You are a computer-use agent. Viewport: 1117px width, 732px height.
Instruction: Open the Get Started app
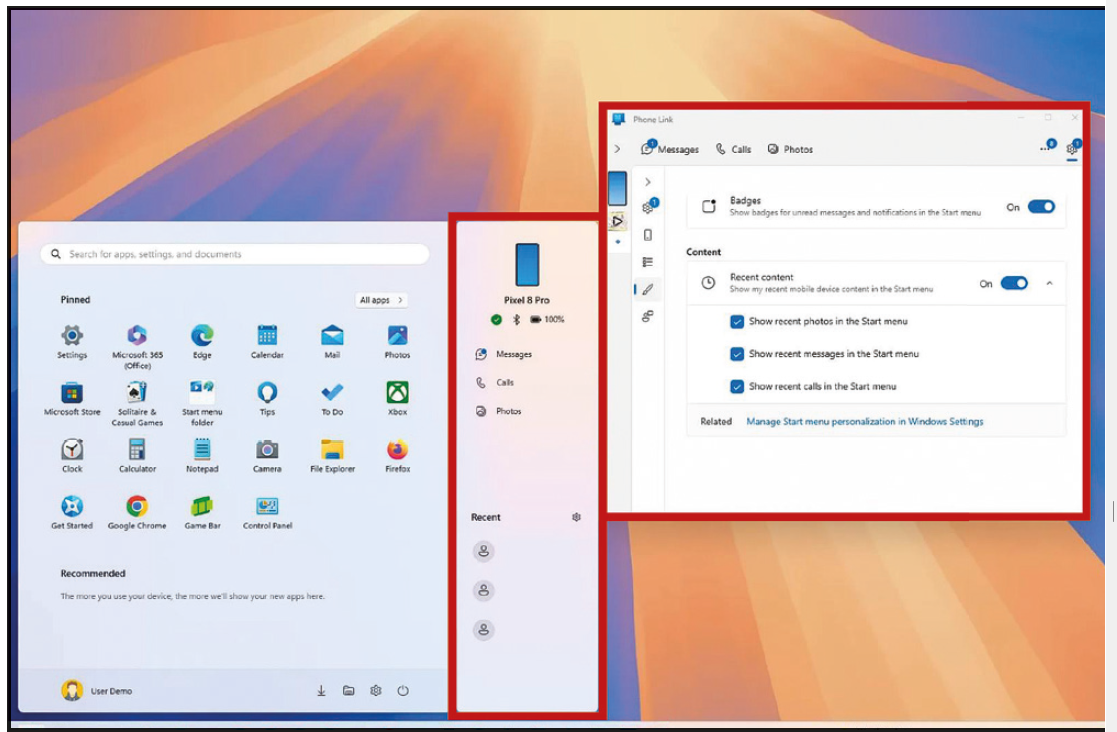72,512
